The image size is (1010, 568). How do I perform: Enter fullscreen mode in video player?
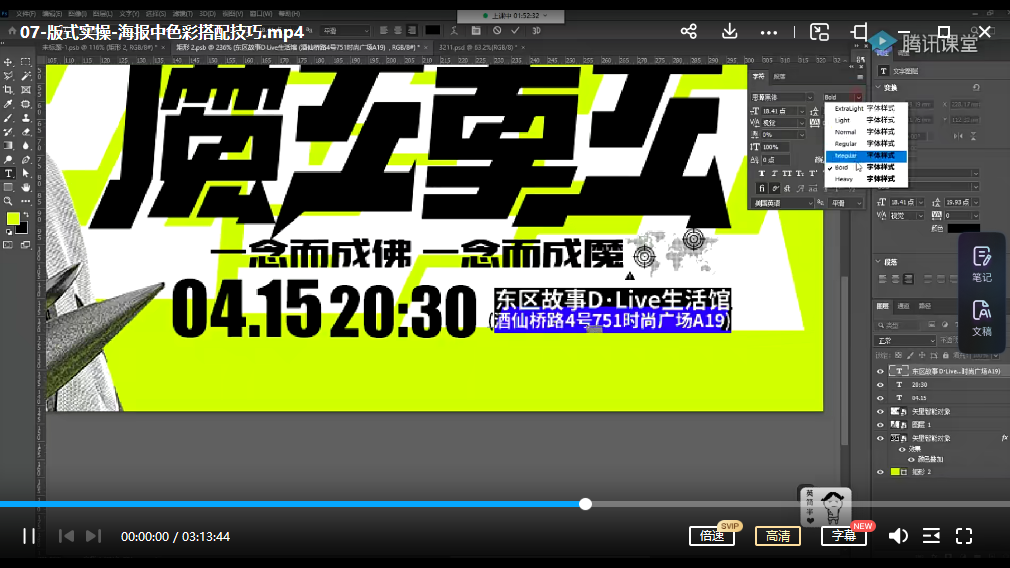964,536
